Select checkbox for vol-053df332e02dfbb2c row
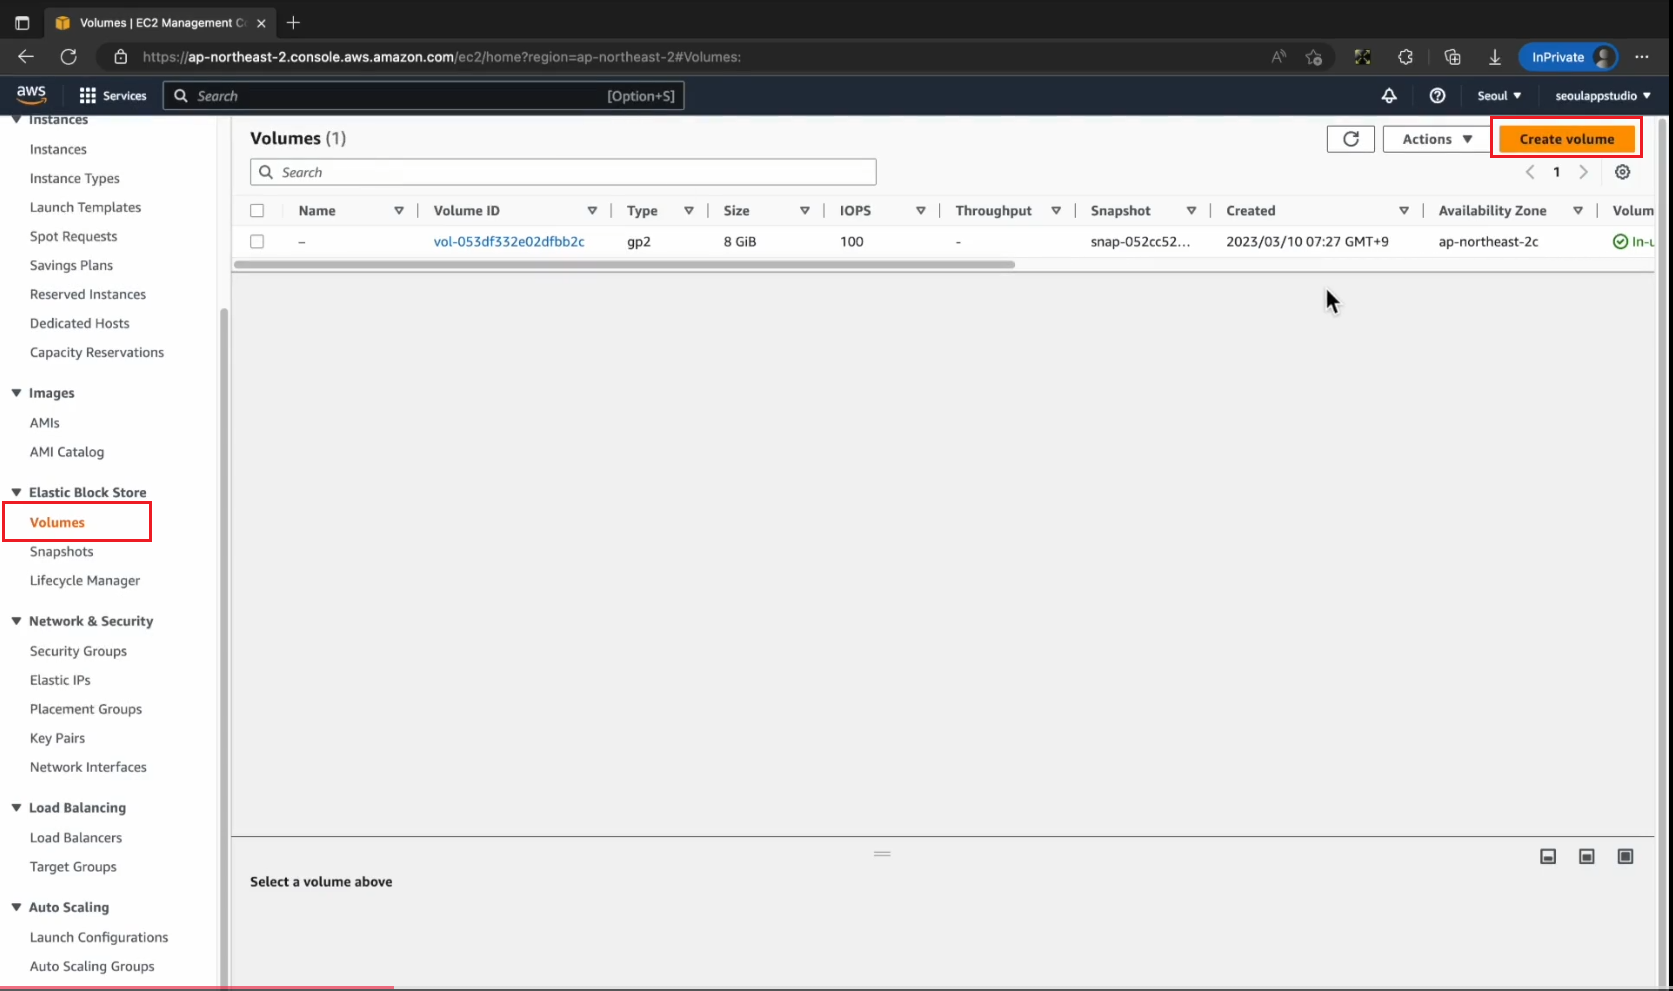This screenshot has height=991, width=1673. [x=257, y=242]
